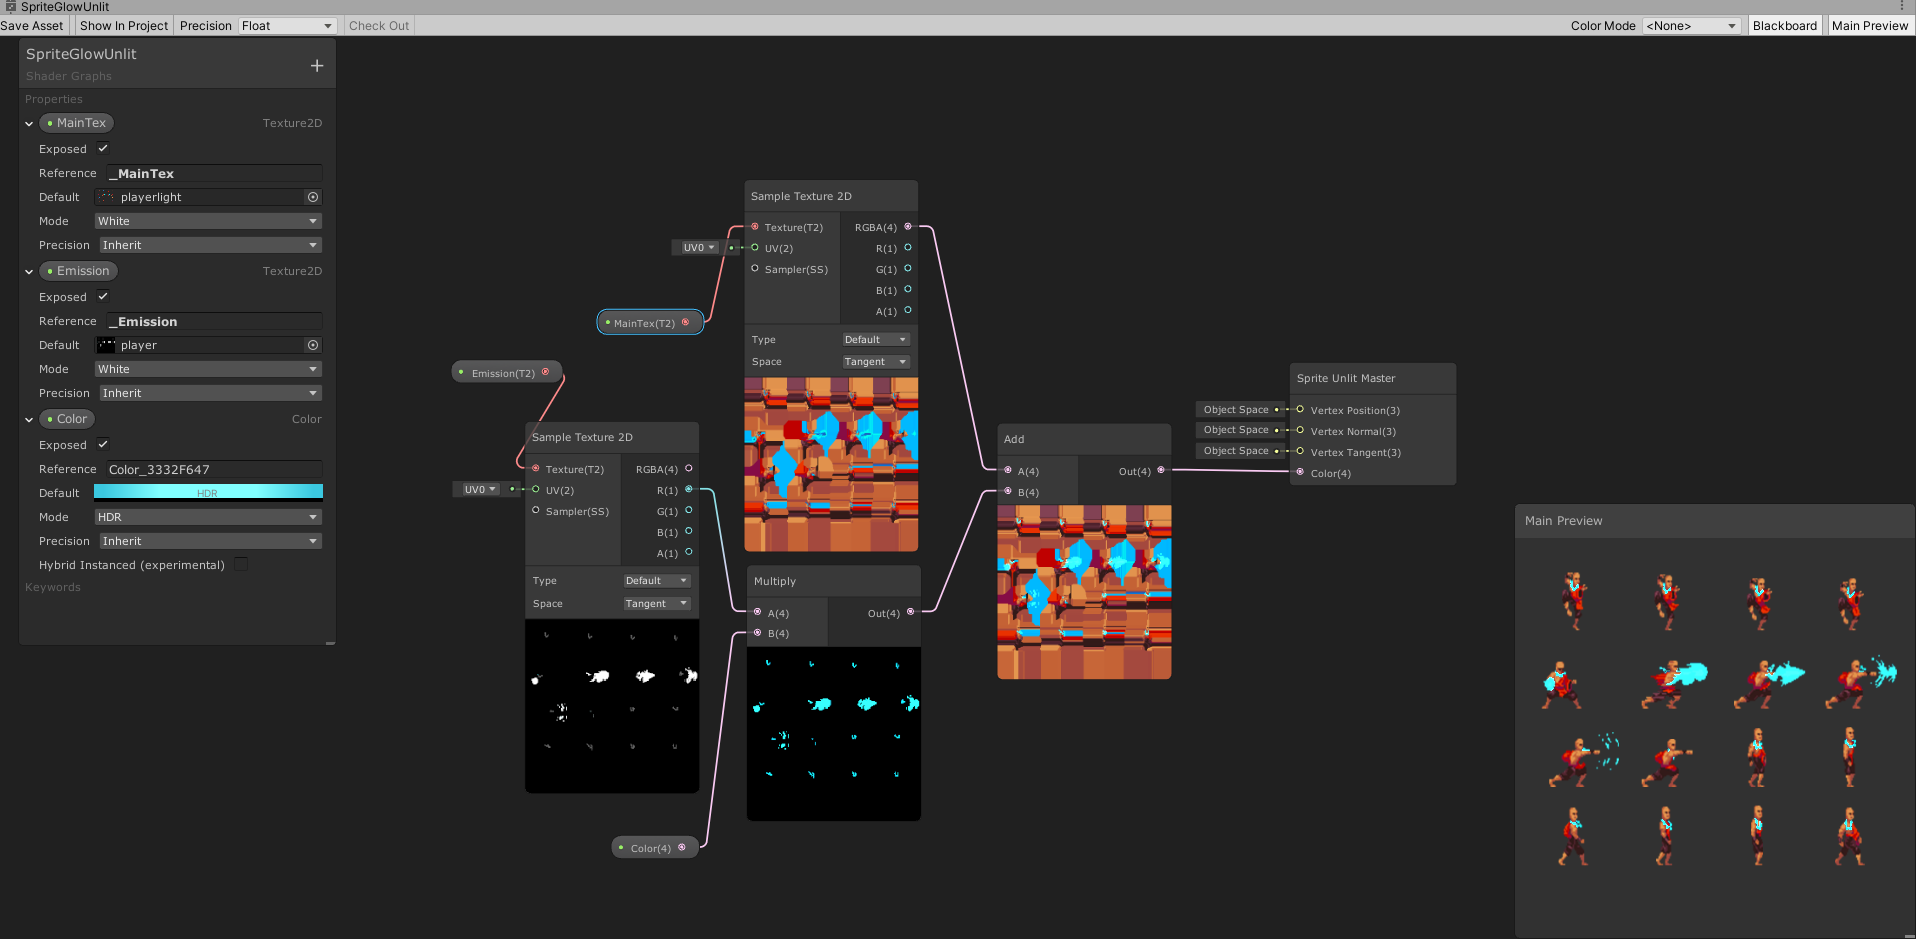Screen dimensions: 1916x939
Task: Open the Color Mode dropdown
Action: 1692,25
